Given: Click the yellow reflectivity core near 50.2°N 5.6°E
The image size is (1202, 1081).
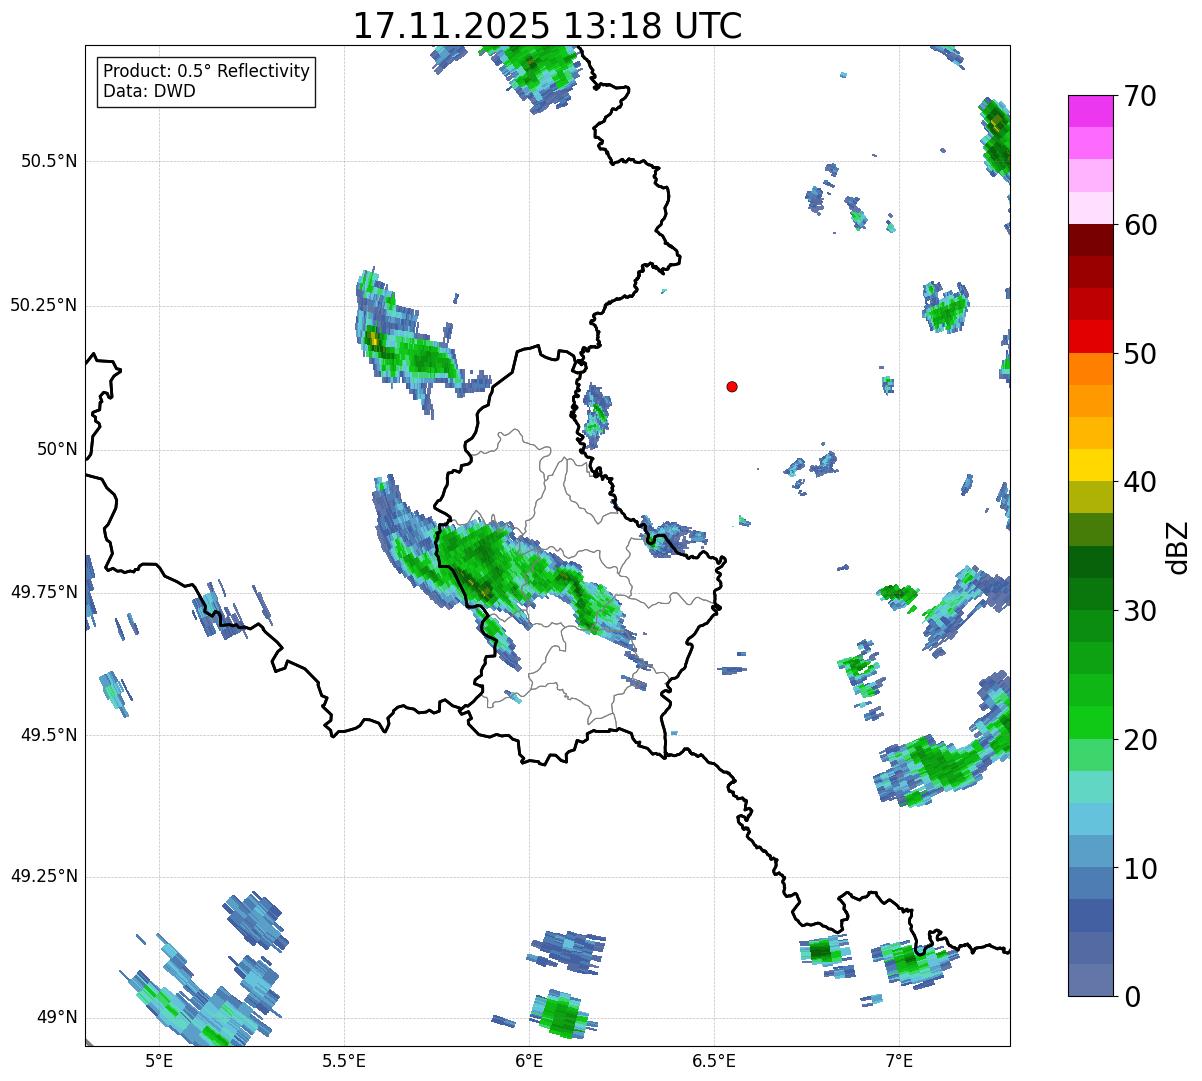Looking at the screenshot, I should point(373,338).
